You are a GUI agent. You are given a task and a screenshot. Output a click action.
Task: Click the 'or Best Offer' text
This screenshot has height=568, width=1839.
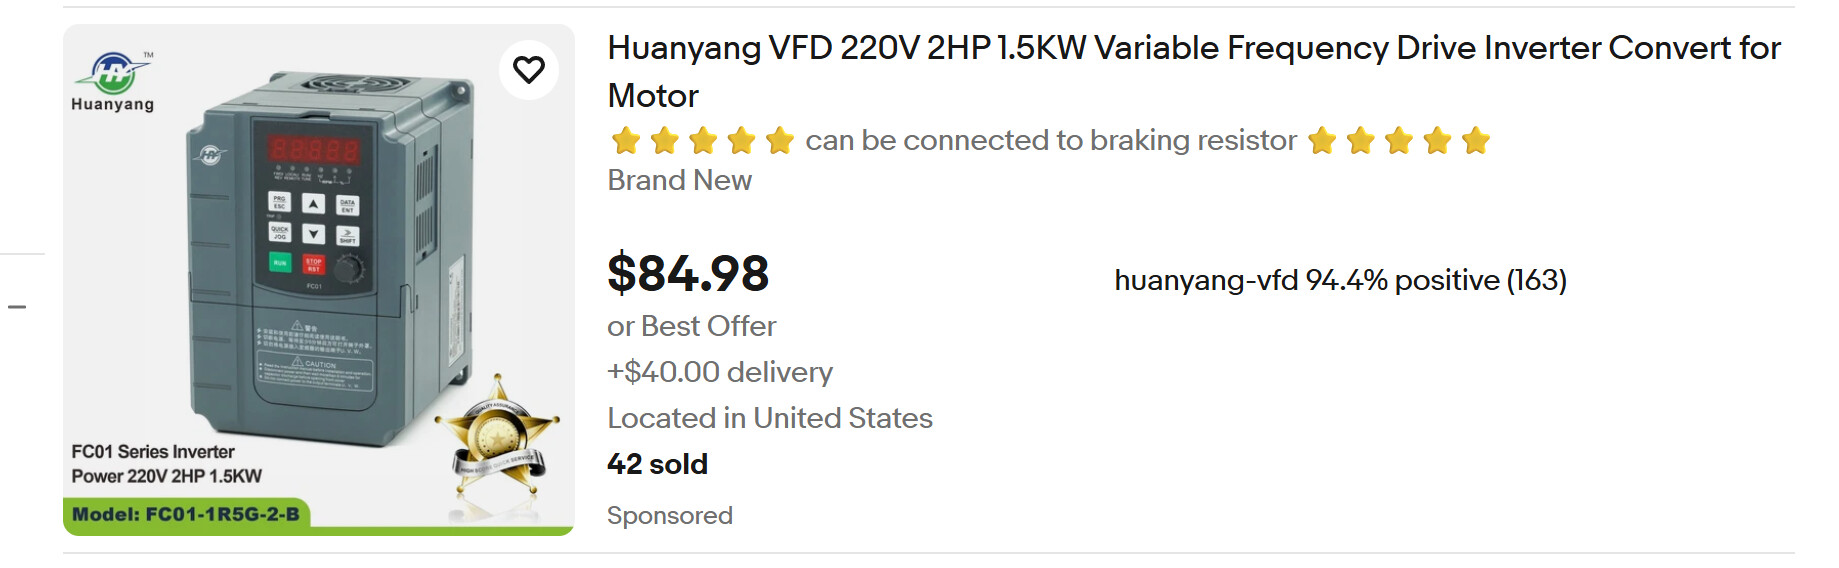point(691,326)
